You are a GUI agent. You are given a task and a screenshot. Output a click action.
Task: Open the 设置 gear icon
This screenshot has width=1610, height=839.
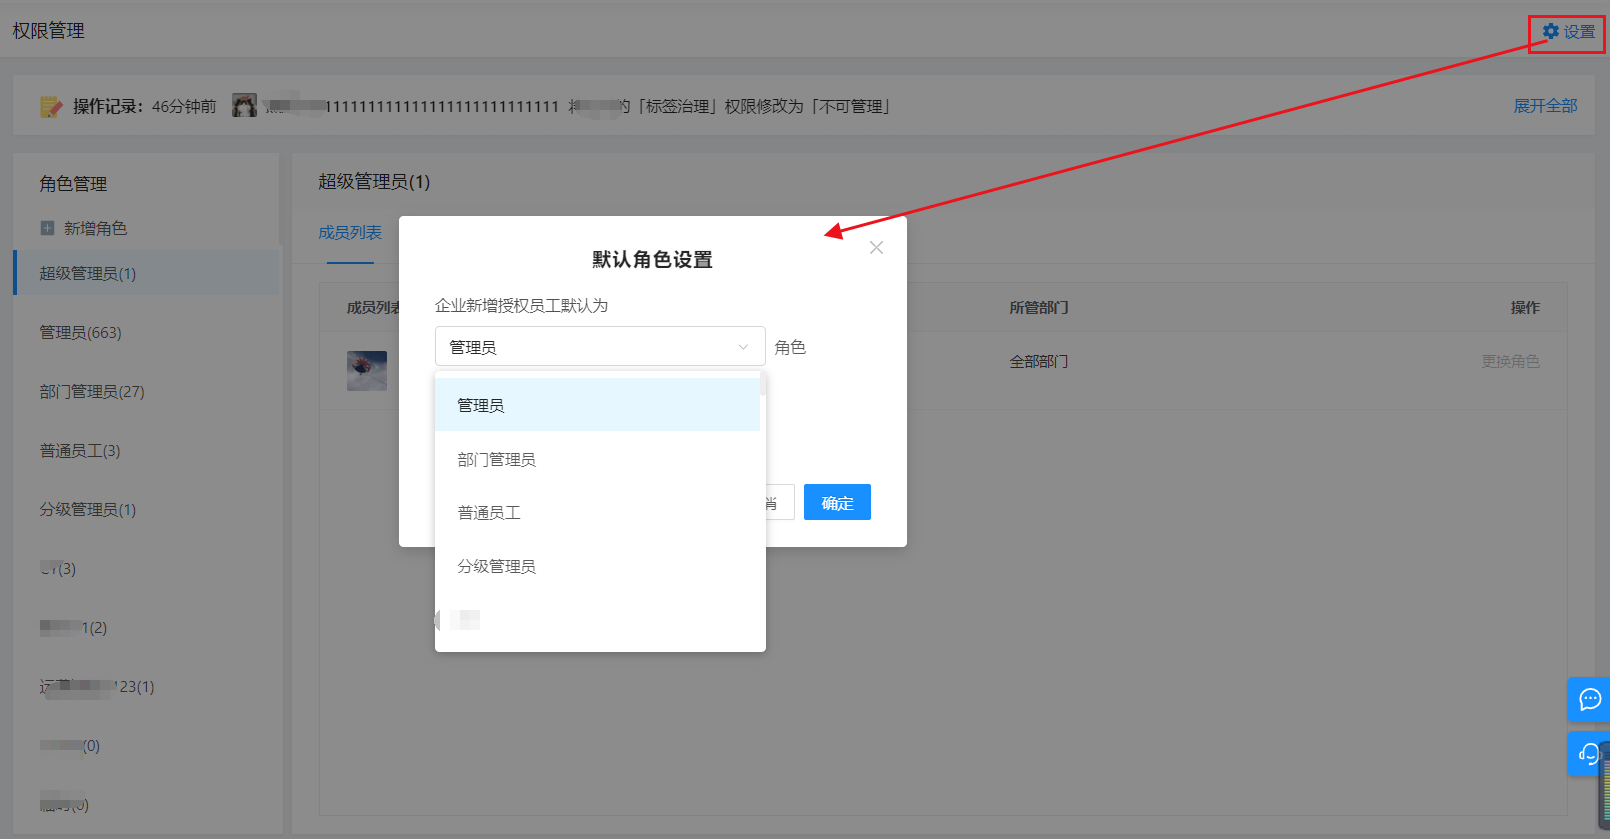pos(1550,31)
